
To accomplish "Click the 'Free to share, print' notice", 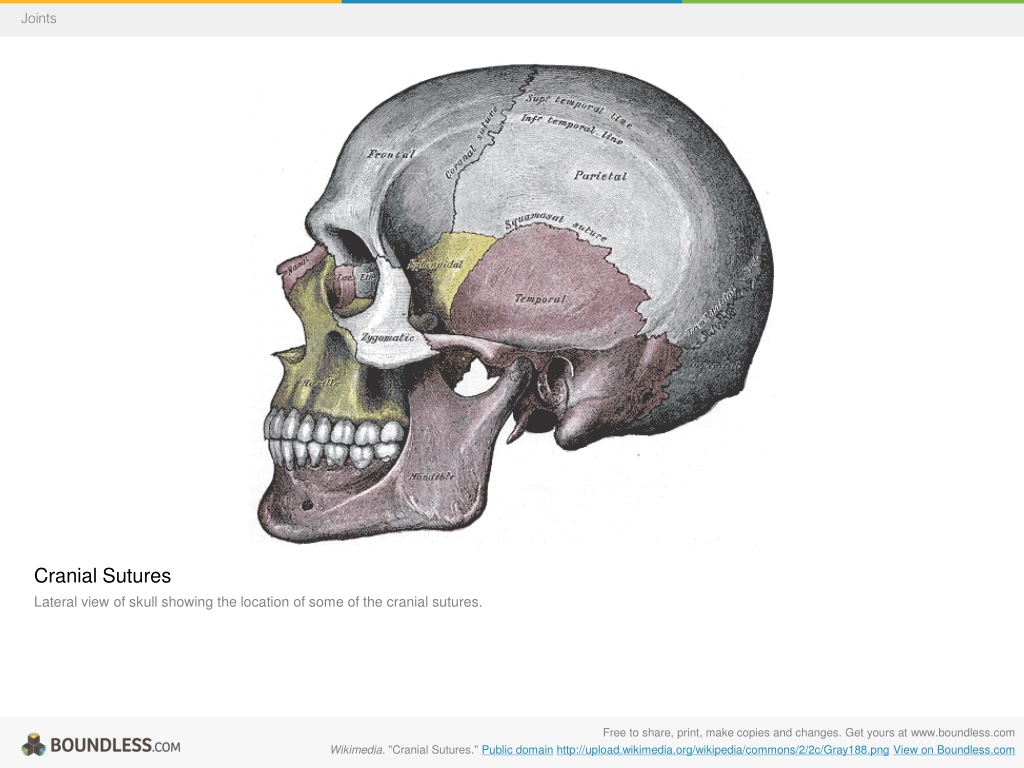I will click(808, 733).
